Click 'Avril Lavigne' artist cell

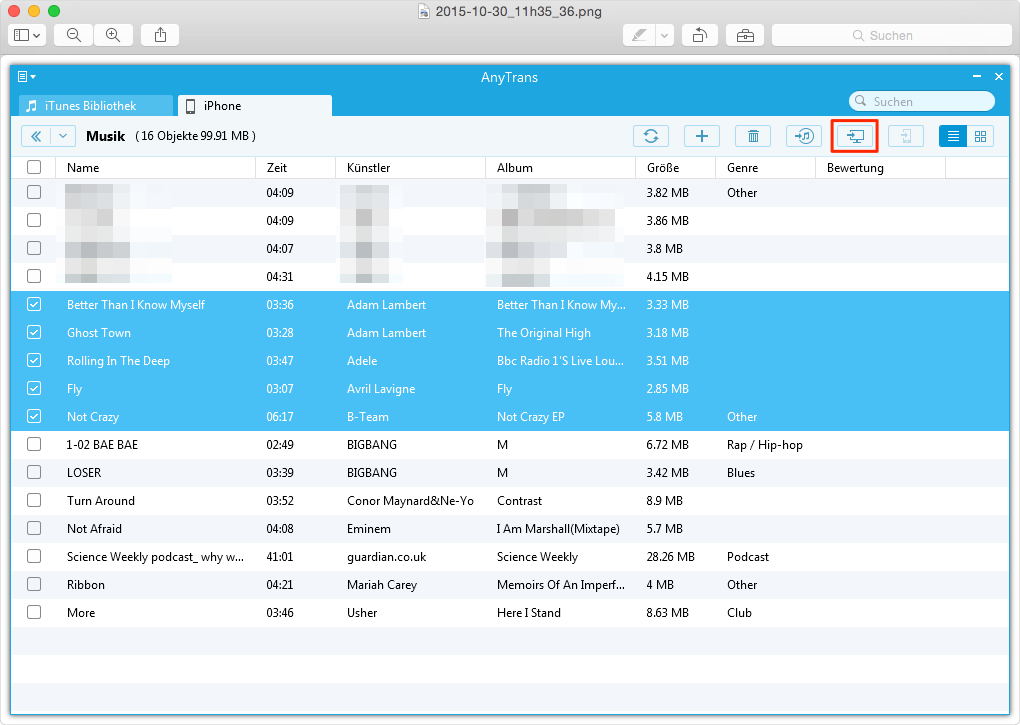click(381, 389)
